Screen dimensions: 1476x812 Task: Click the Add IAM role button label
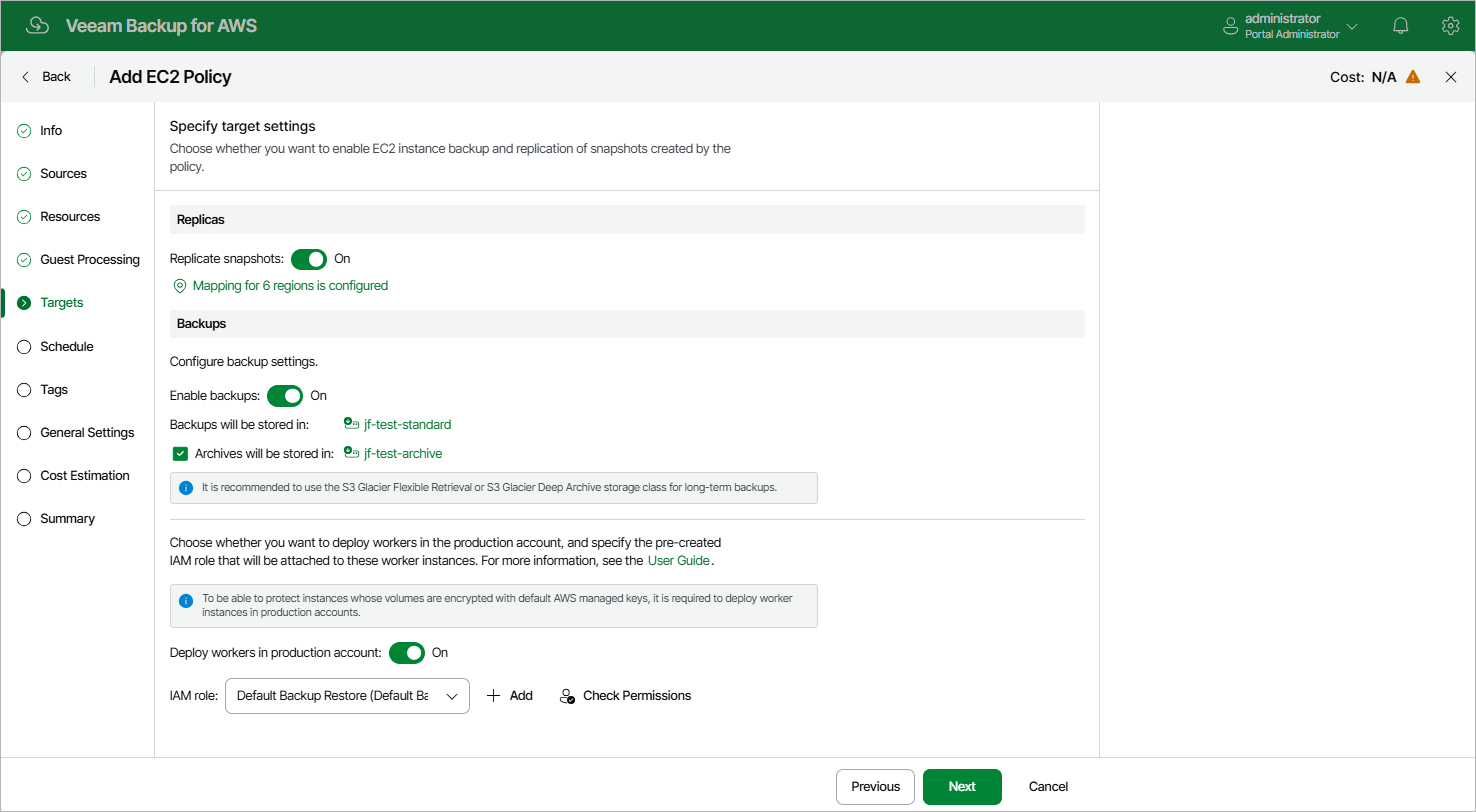click(521, 696)
